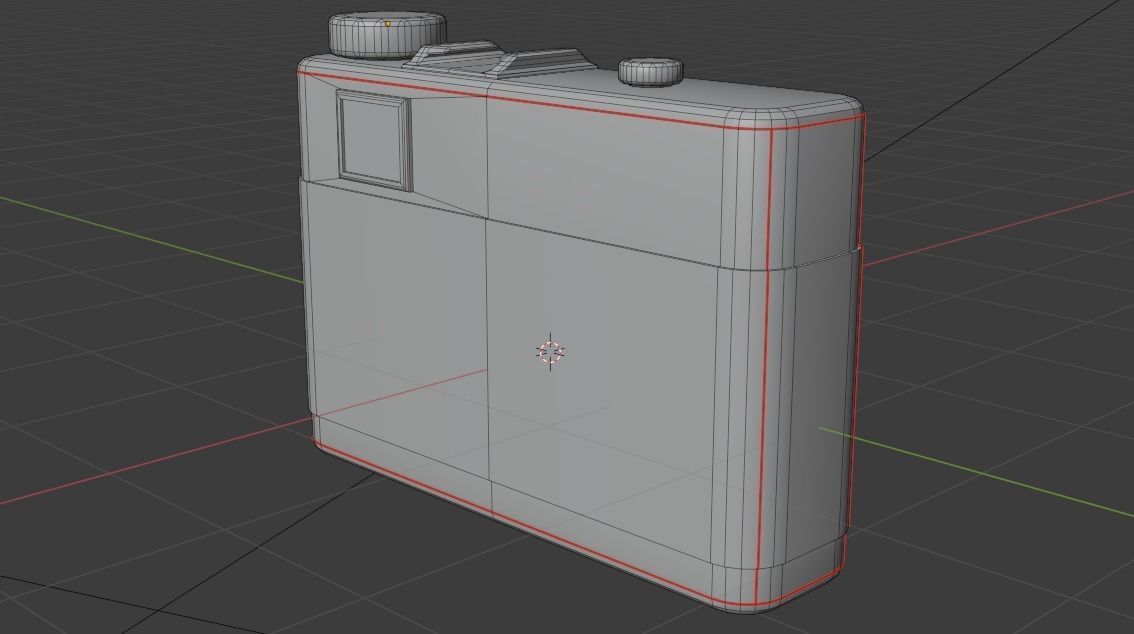Select the hot shoe mount on camera top
Viewport: 1134px width, 634px height.
click(x=502, y=61)
